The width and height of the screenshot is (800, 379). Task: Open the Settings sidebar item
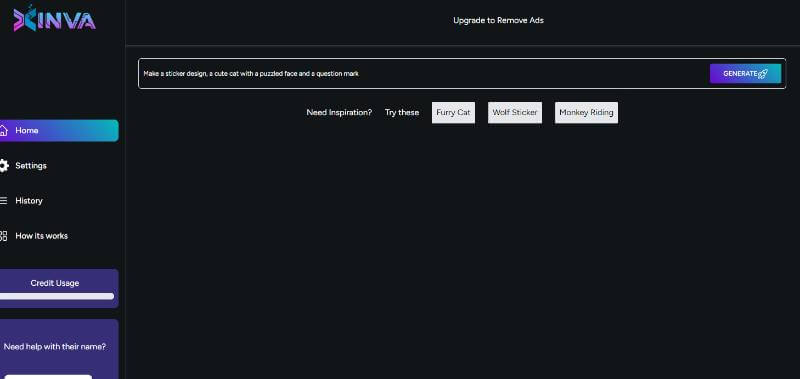(x=31, y=166)
